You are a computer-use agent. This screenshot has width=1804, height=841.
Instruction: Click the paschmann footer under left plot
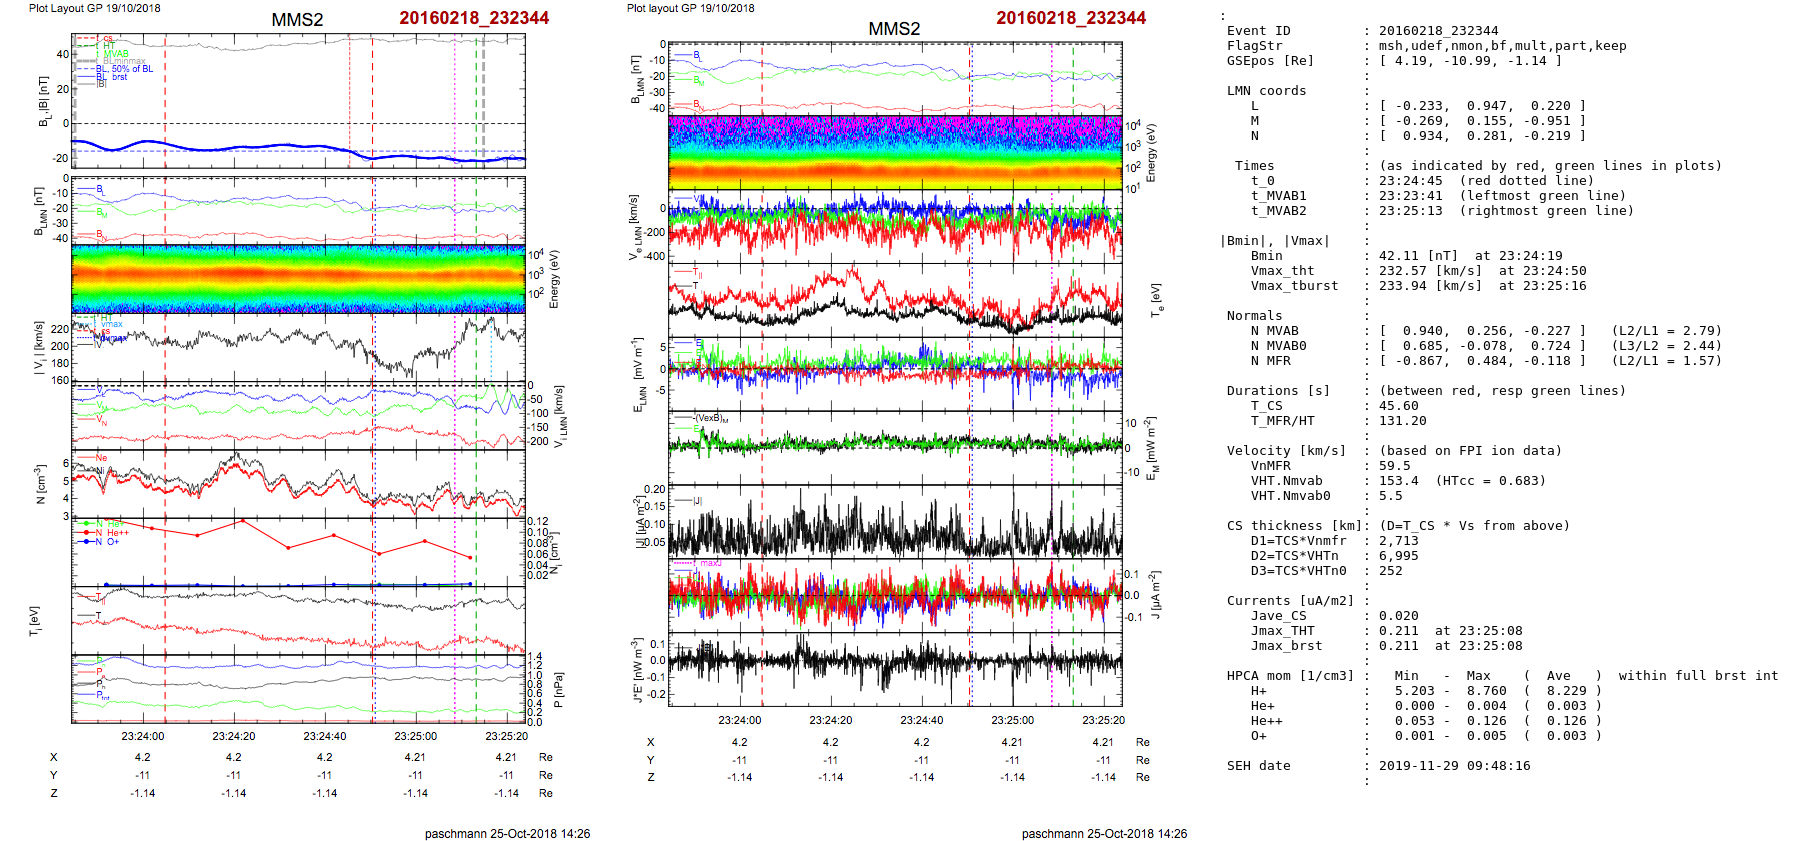507,833
